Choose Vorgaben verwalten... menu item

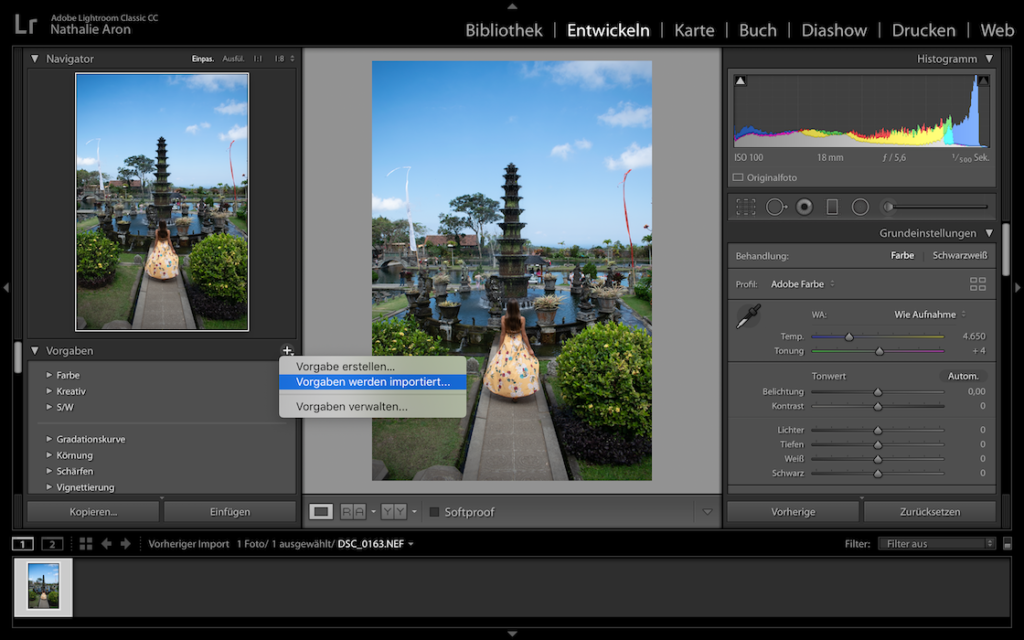(372, 406)
